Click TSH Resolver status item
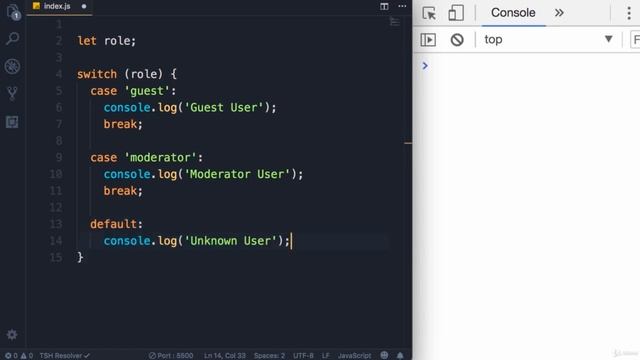 pos(64,356)
